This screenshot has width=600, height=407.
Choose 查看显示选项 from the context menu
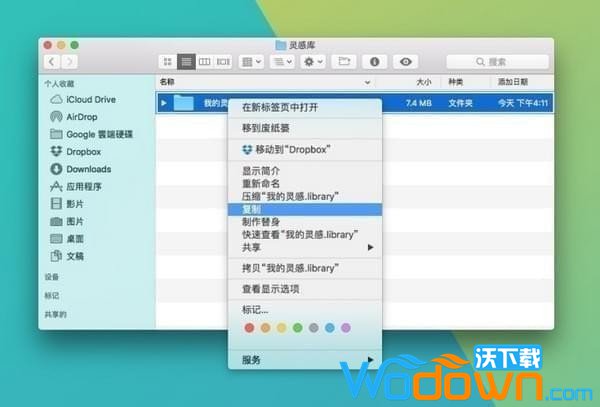[x=305, y=289]
